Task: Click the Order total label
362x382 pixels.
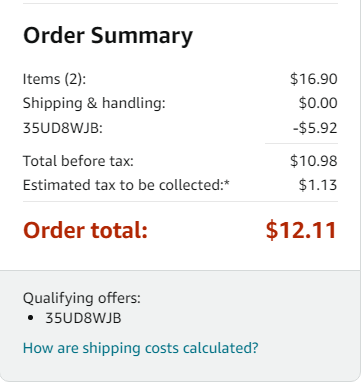Action: point(85,230)
